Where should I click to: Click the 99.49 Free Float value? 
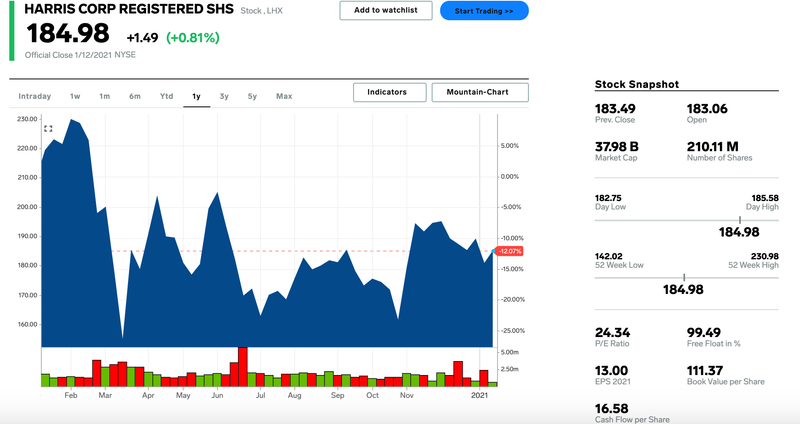pos(704,333)
